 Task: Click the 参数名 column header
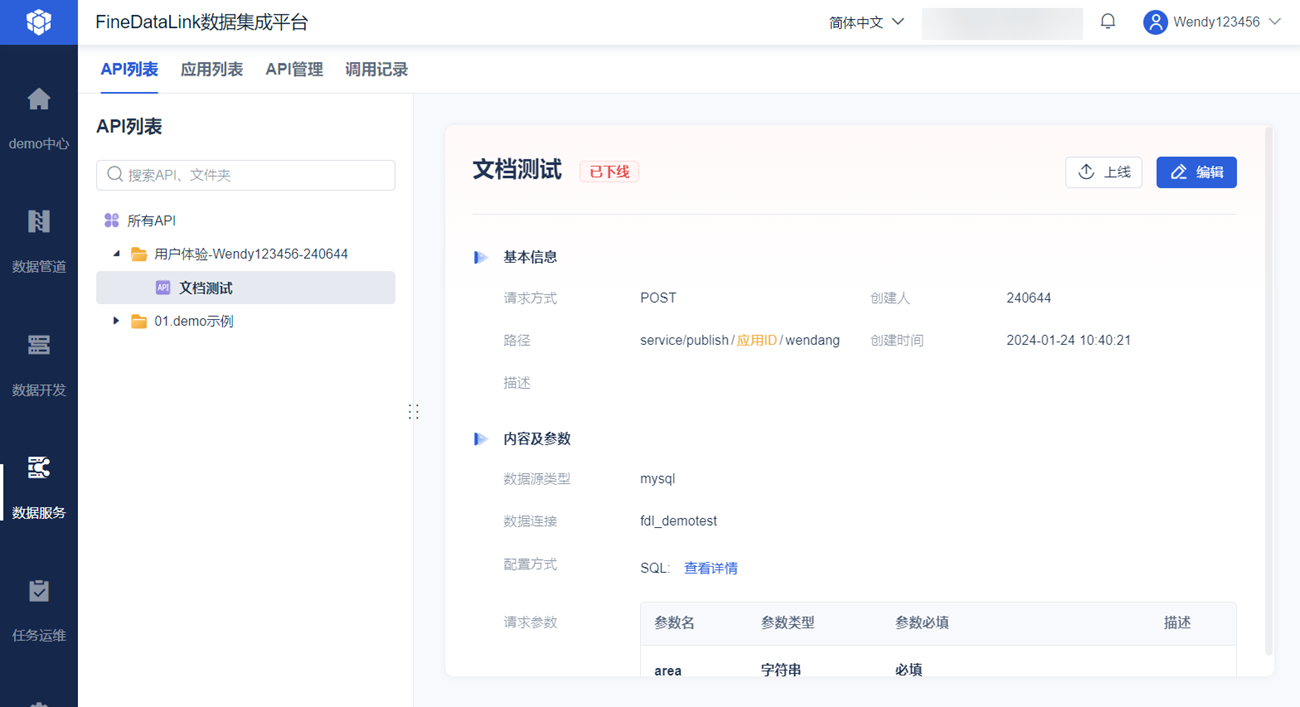tap(674, 623)
